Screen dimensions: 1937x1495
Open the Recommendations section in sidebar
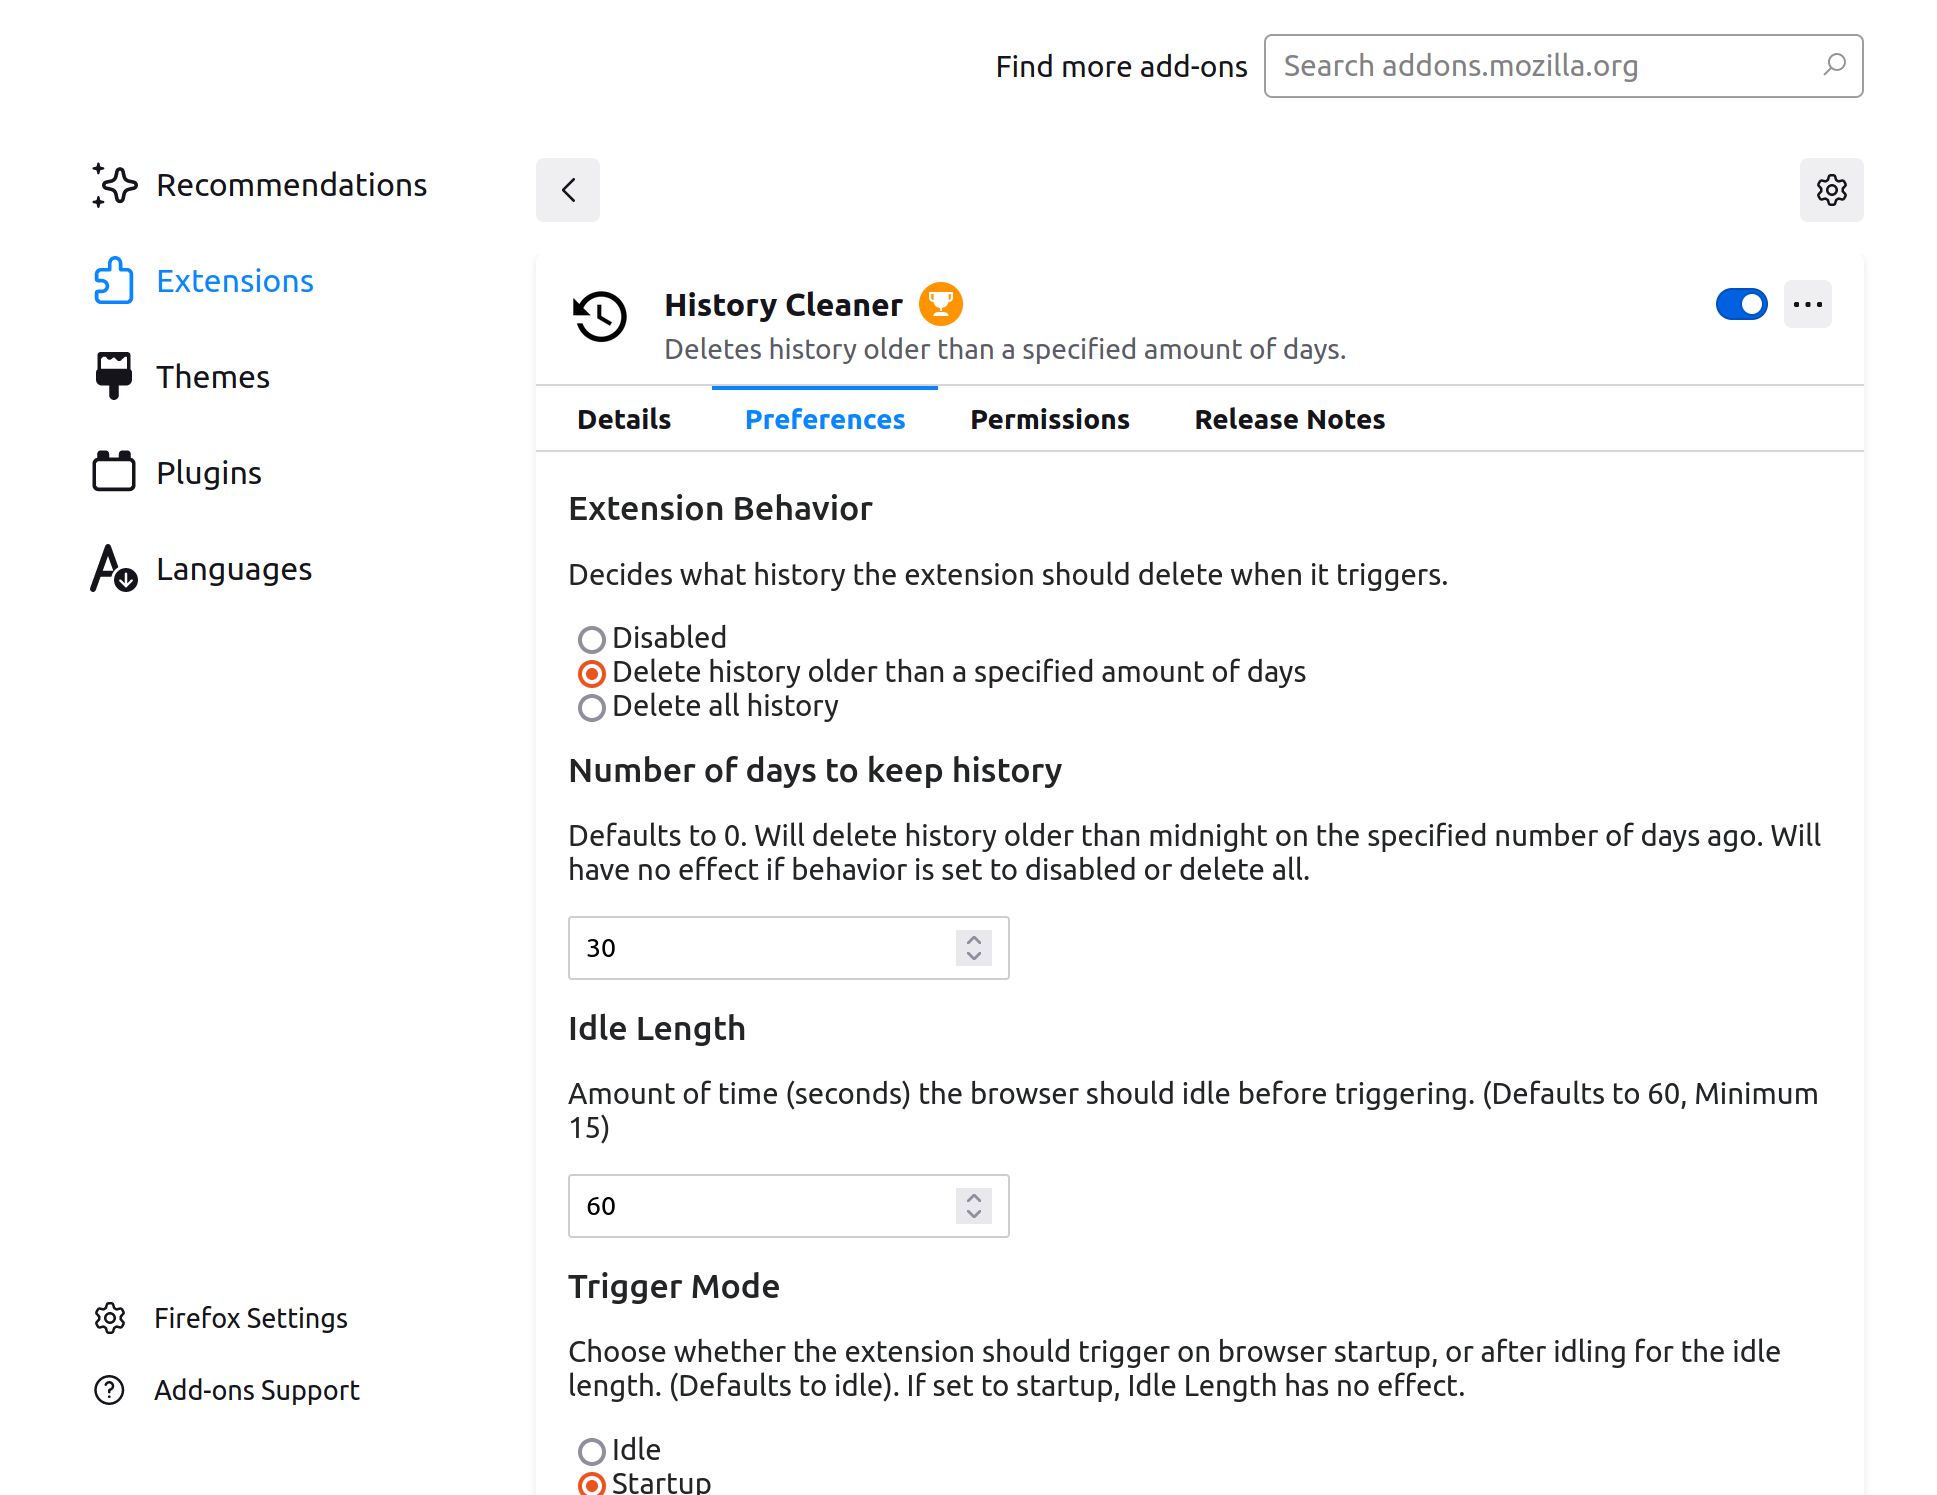[x=291, y=184]
